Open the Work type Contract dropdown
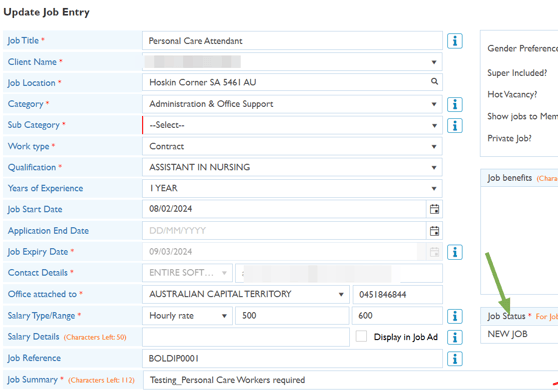This screenshot has height=390, width=558. point(292,146)
